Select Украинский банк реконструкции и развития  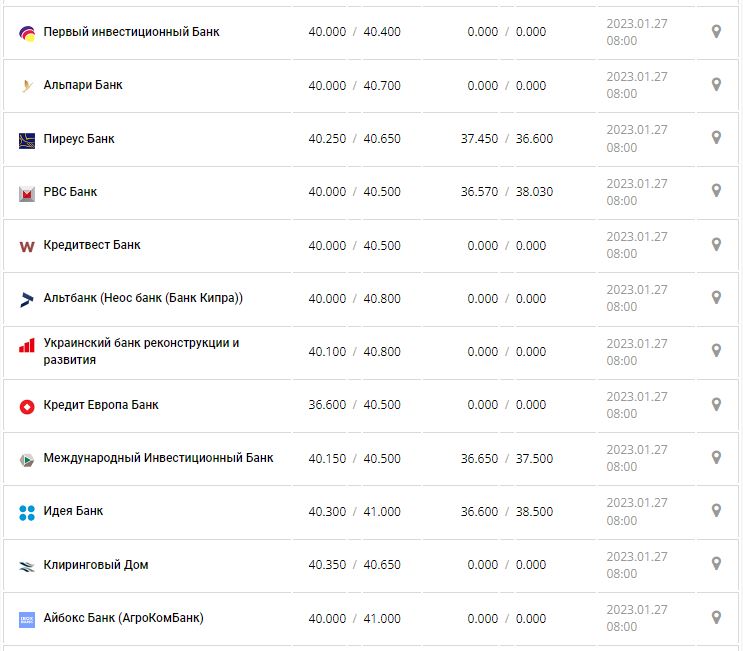tap(141, 351)
